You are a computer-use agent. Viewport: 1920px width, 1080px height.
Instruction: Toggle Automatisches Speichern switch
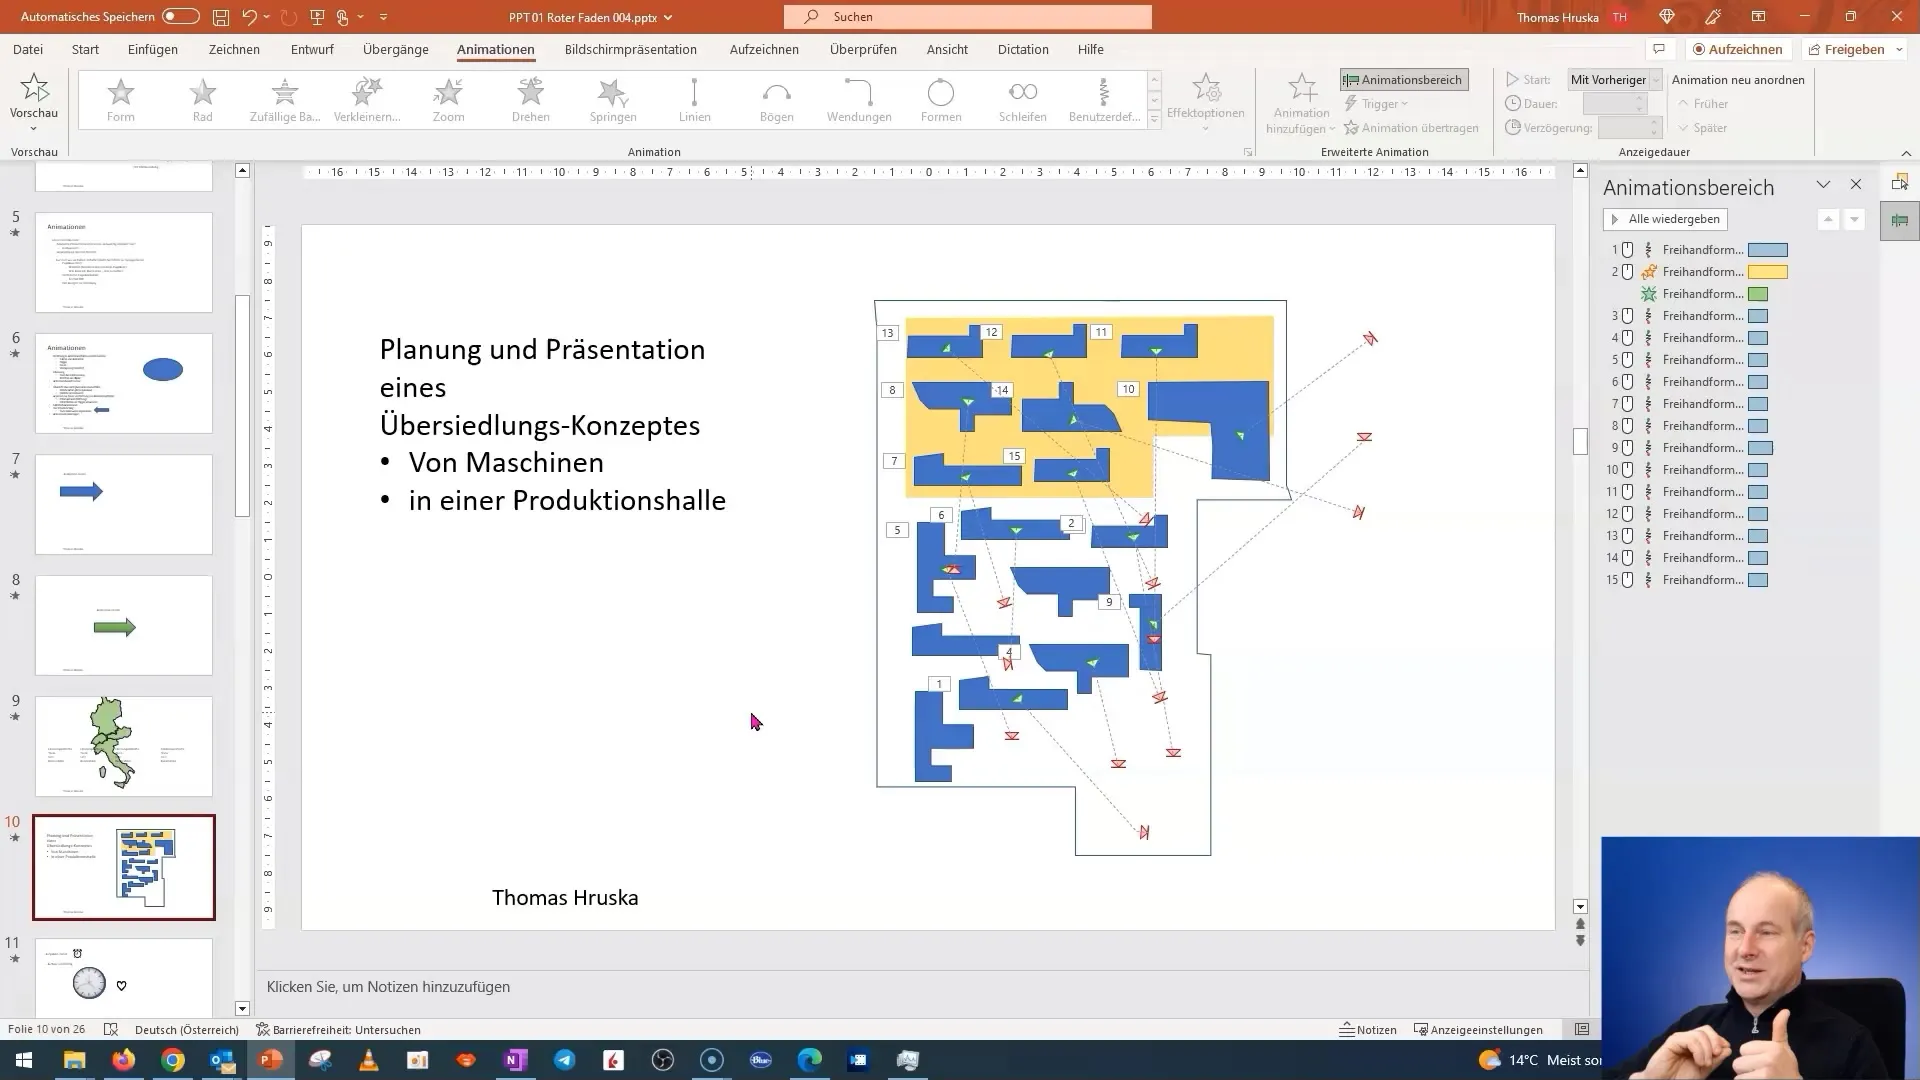181,17
